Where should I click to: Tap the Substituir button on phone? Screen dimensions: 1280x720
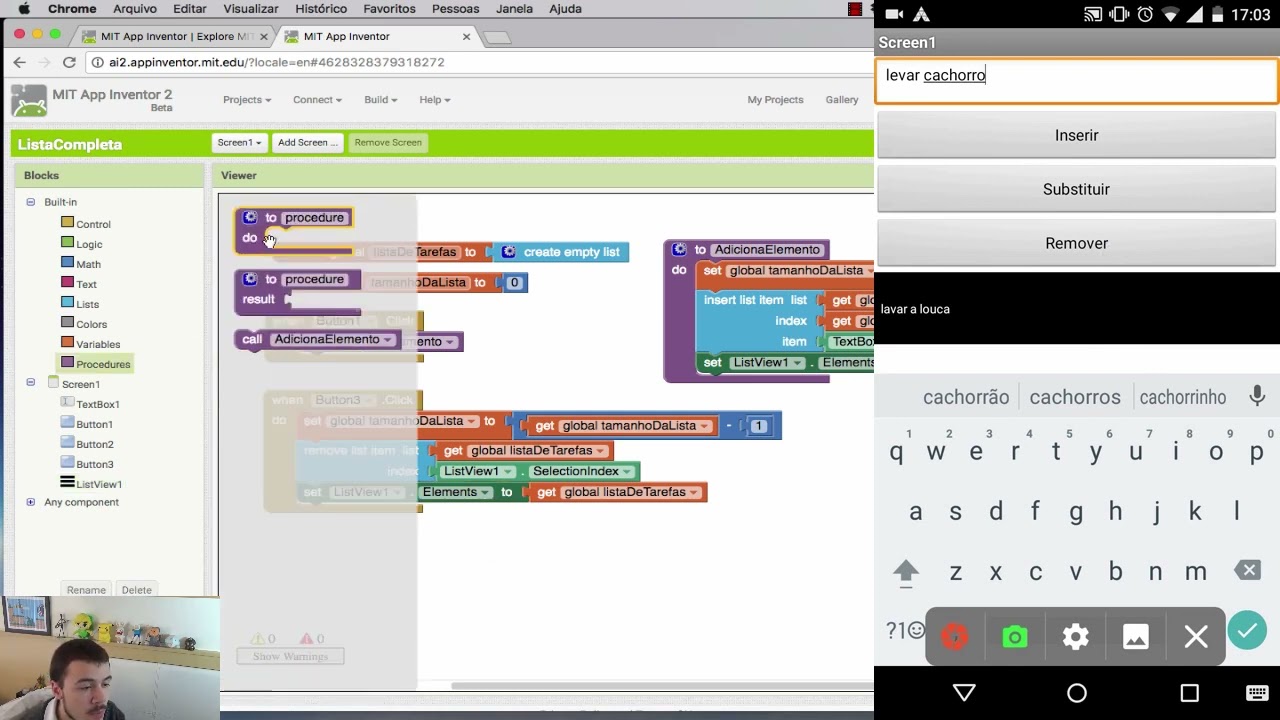1077,189
